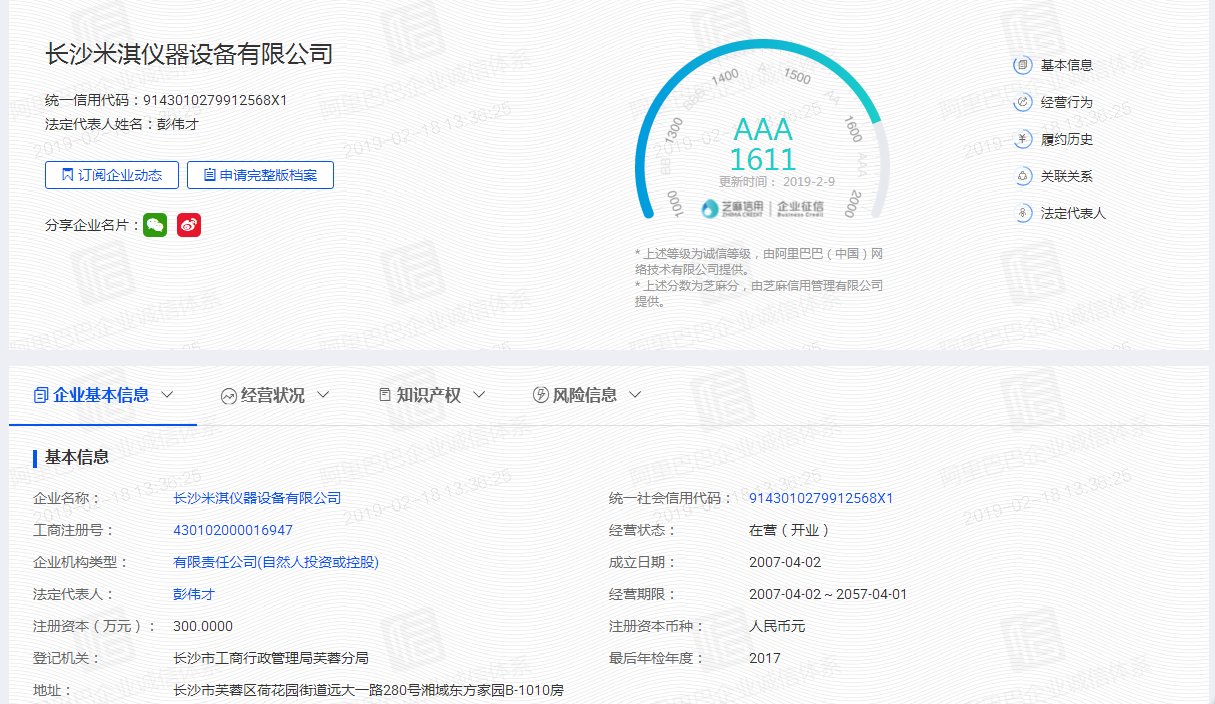The image size is (1215, 704).
Task: Expand the 知识产权 dropdown arrow
Action: [479, 394]
